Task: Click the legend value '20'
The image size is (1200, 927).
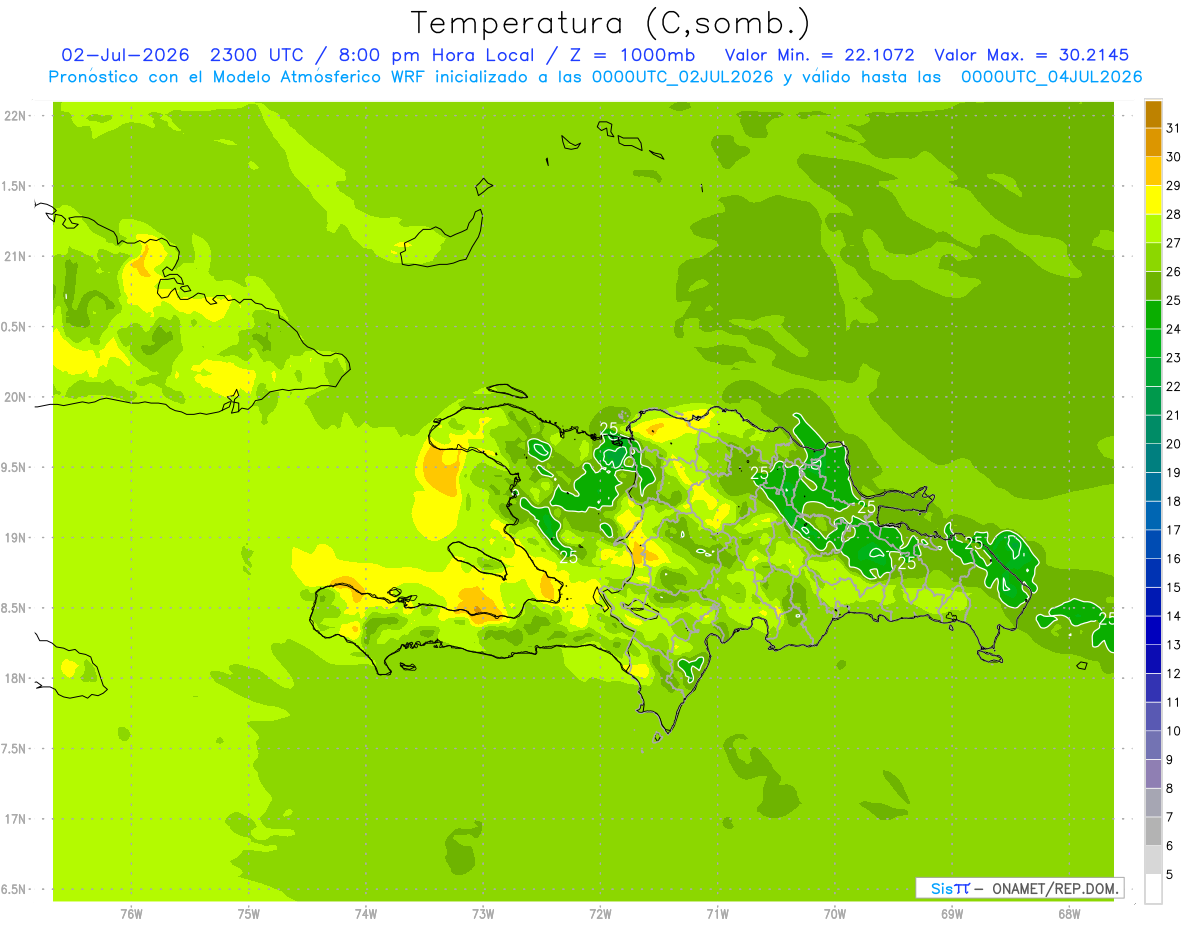Action: coord(1174,444)
